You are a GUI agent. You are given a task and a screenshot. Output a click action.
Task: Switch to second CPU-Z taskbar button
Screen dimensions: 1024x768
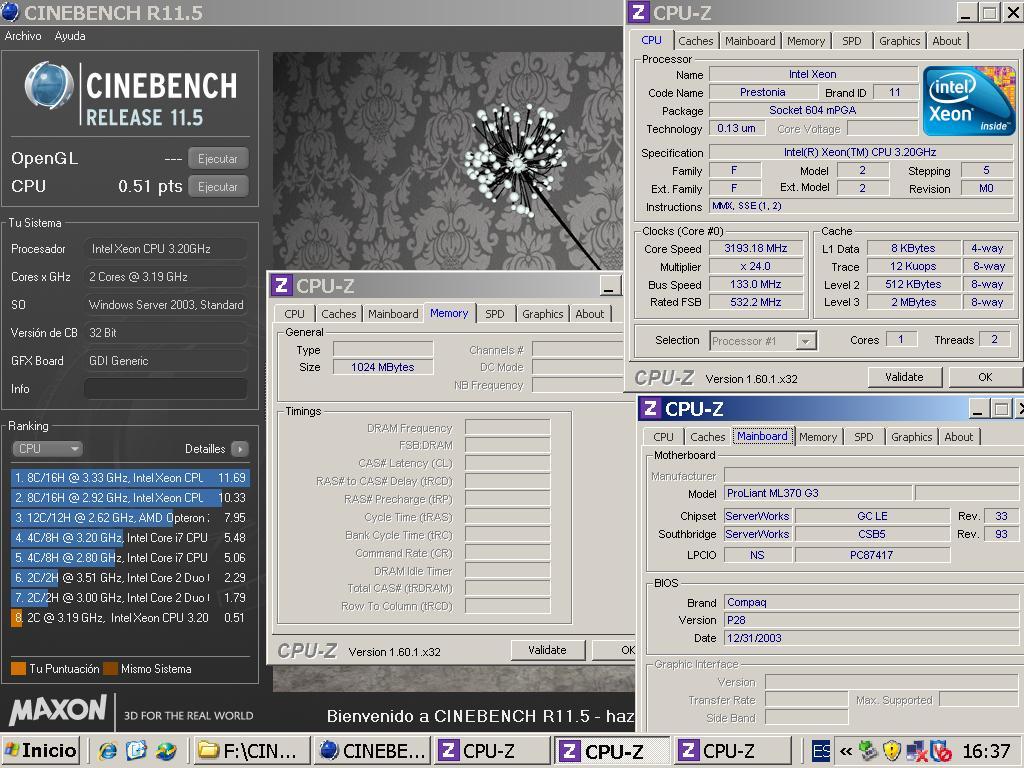[613, 751]
